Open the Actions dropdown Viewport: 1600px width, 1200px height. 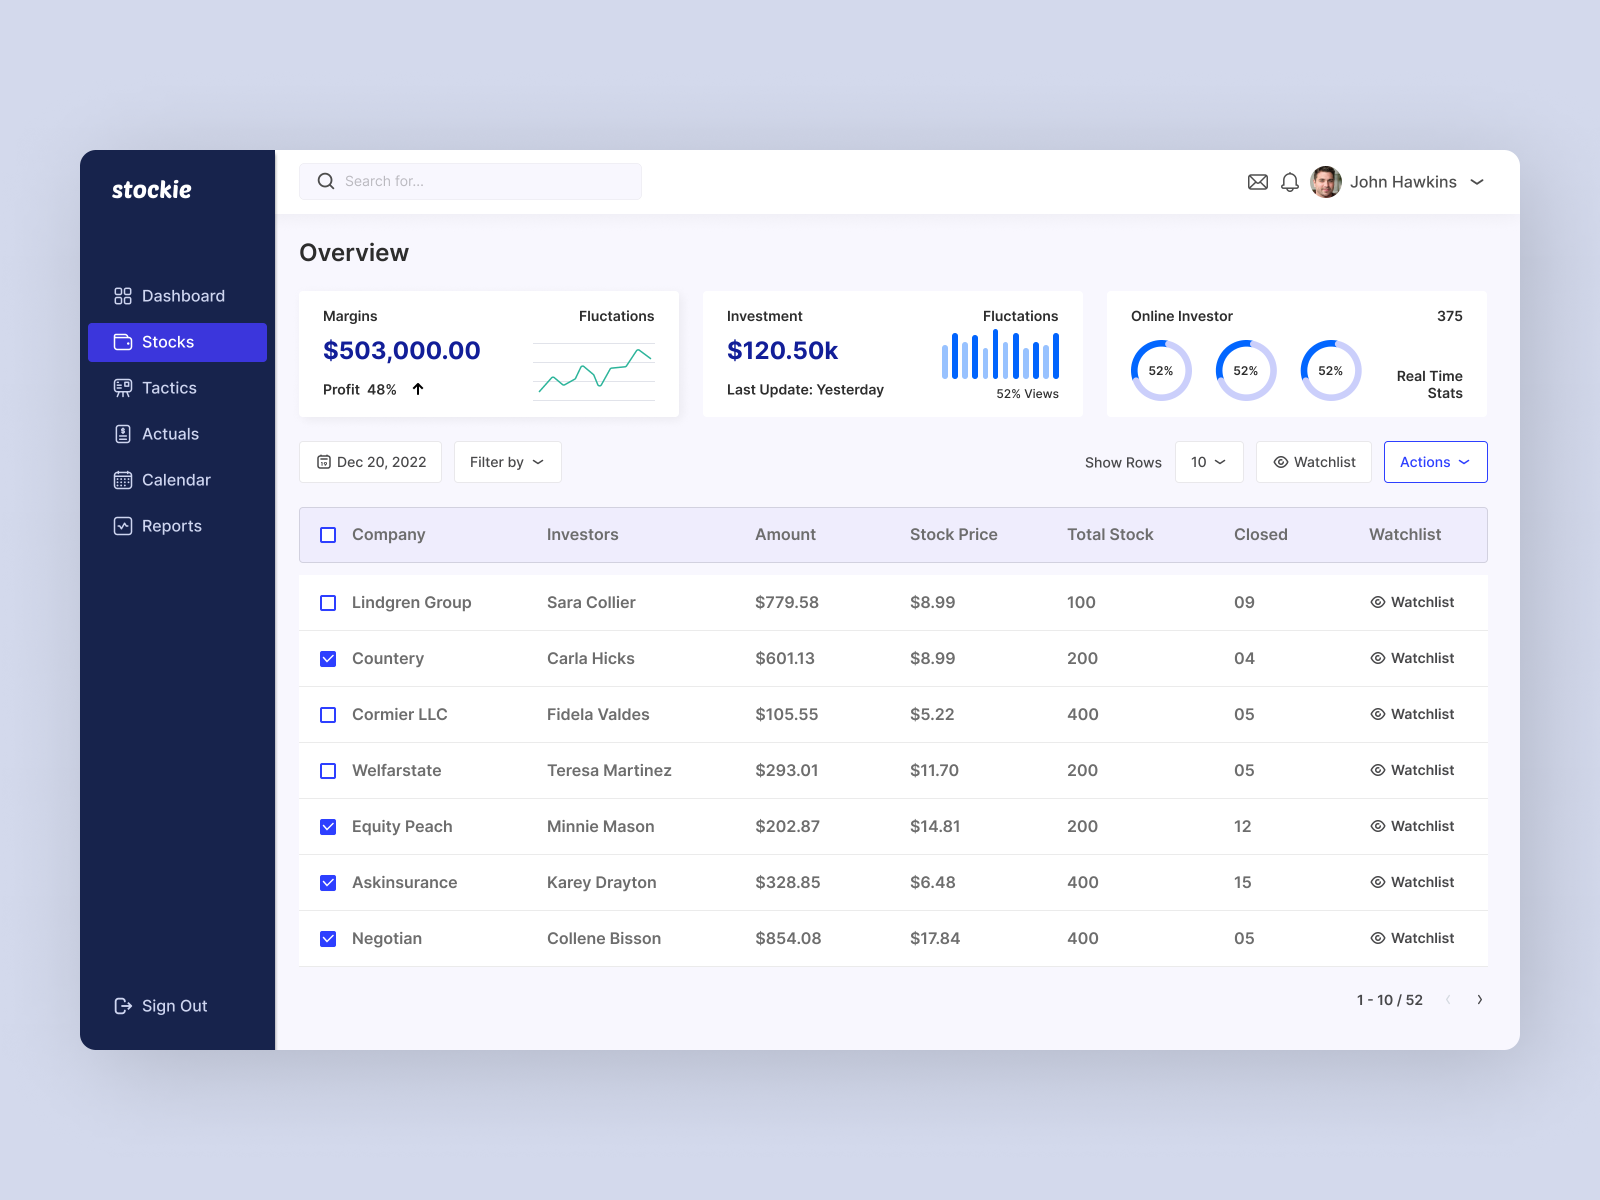coord(1435,462)
